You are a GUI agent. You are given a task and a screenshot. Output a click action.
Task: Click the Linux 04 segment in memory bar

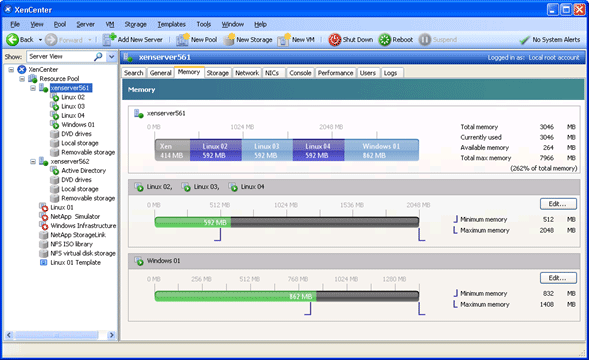pyautogui.click(x=318, y=150)
